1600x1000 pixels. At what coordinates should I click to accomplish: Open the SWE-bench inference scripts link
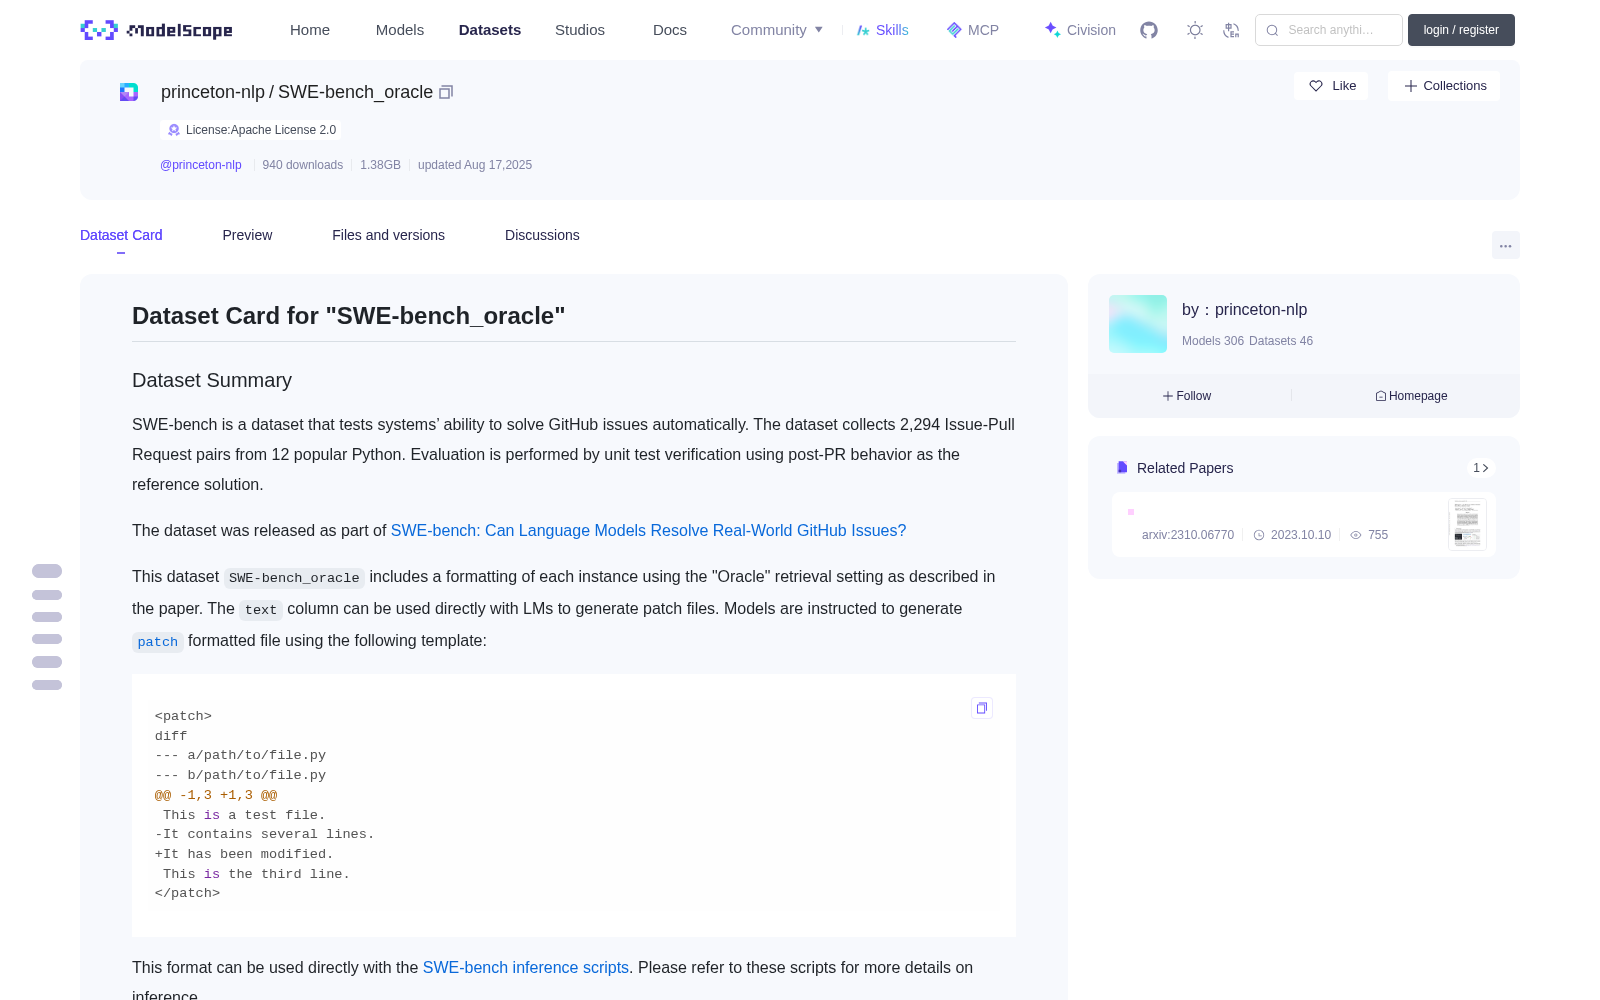(x=526, y=968)
